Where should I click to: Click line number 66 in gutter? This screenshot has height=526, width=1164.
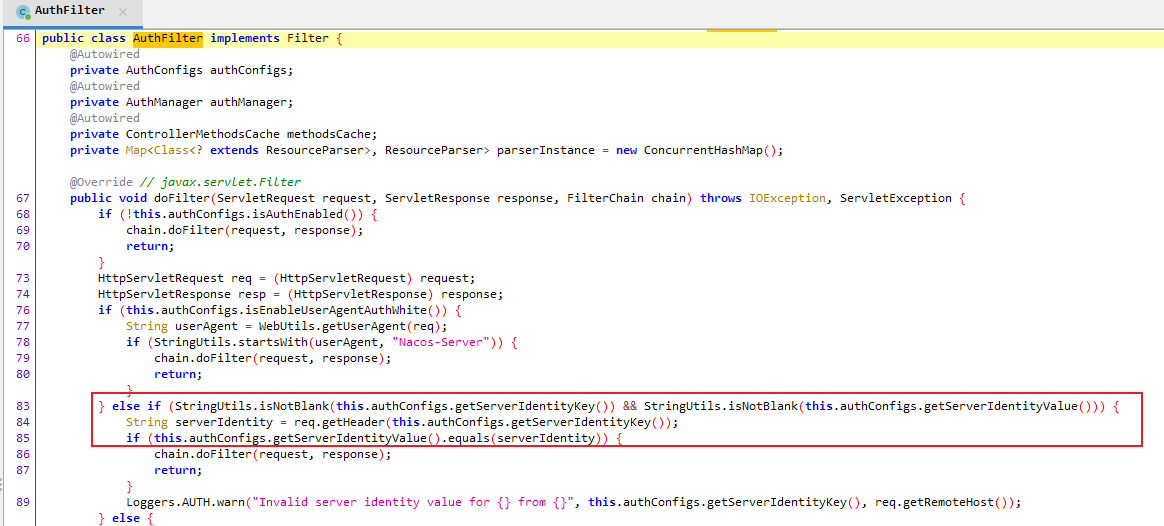(x=22, y=38)
